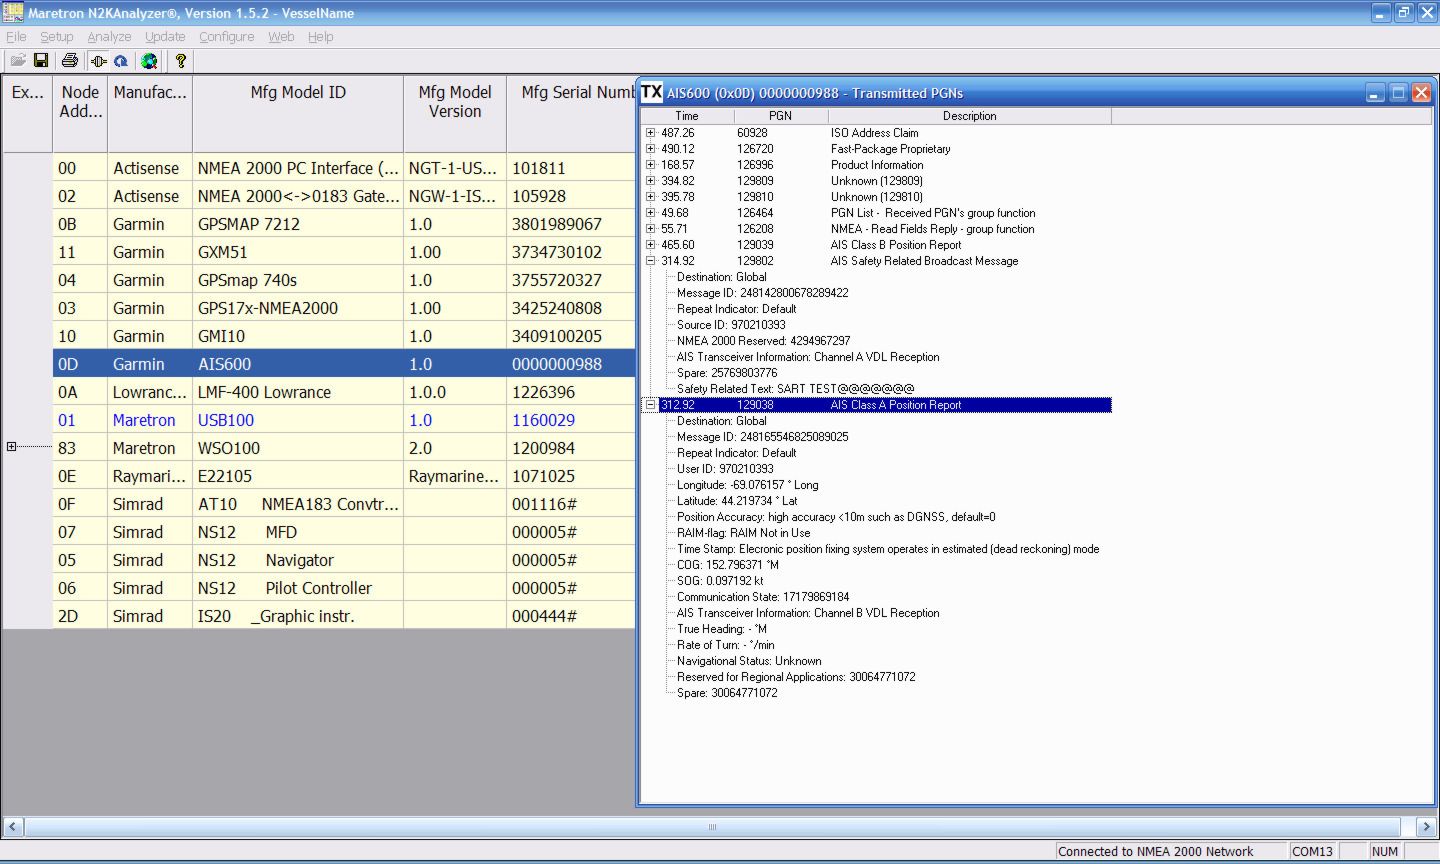
Task: Select the Garmin GPSMAP 7212 row
Action: (345, 224)
